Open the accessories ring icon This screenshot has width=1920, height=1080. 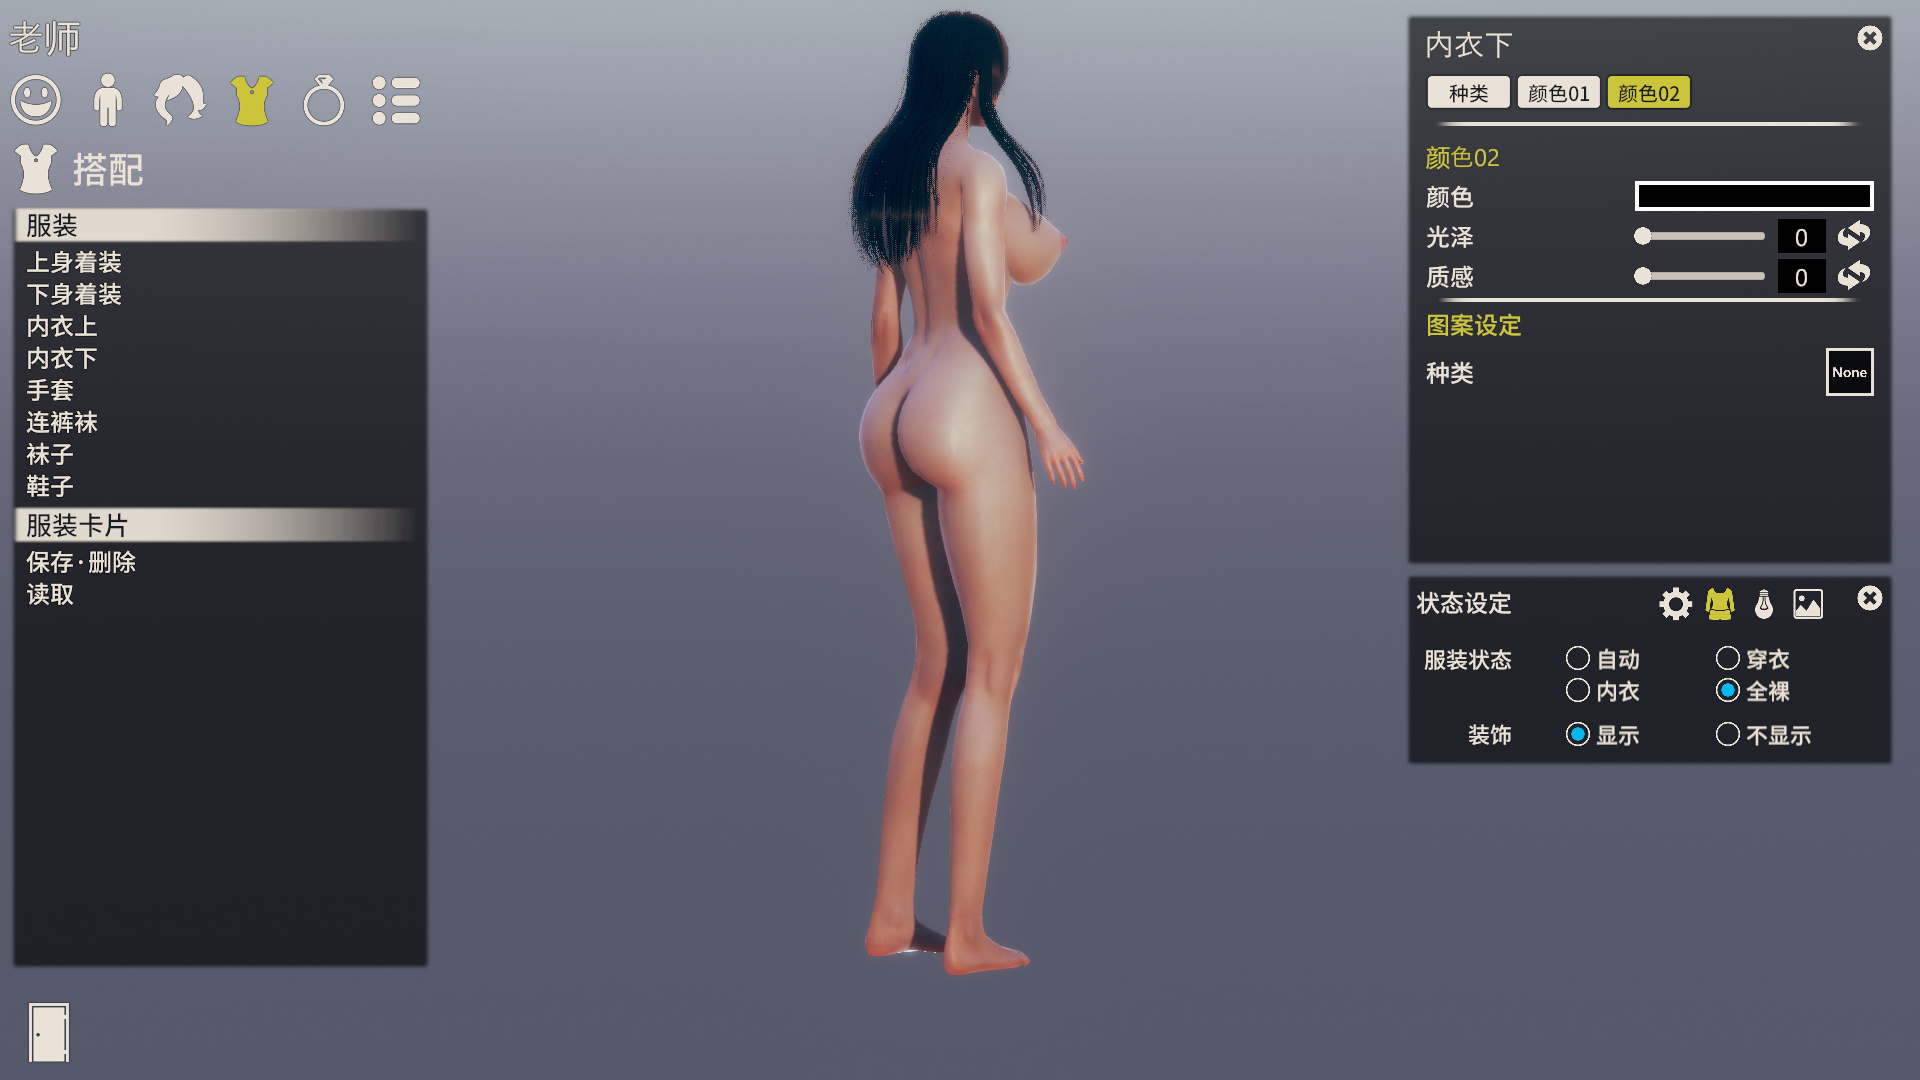(x=324, y=100)
